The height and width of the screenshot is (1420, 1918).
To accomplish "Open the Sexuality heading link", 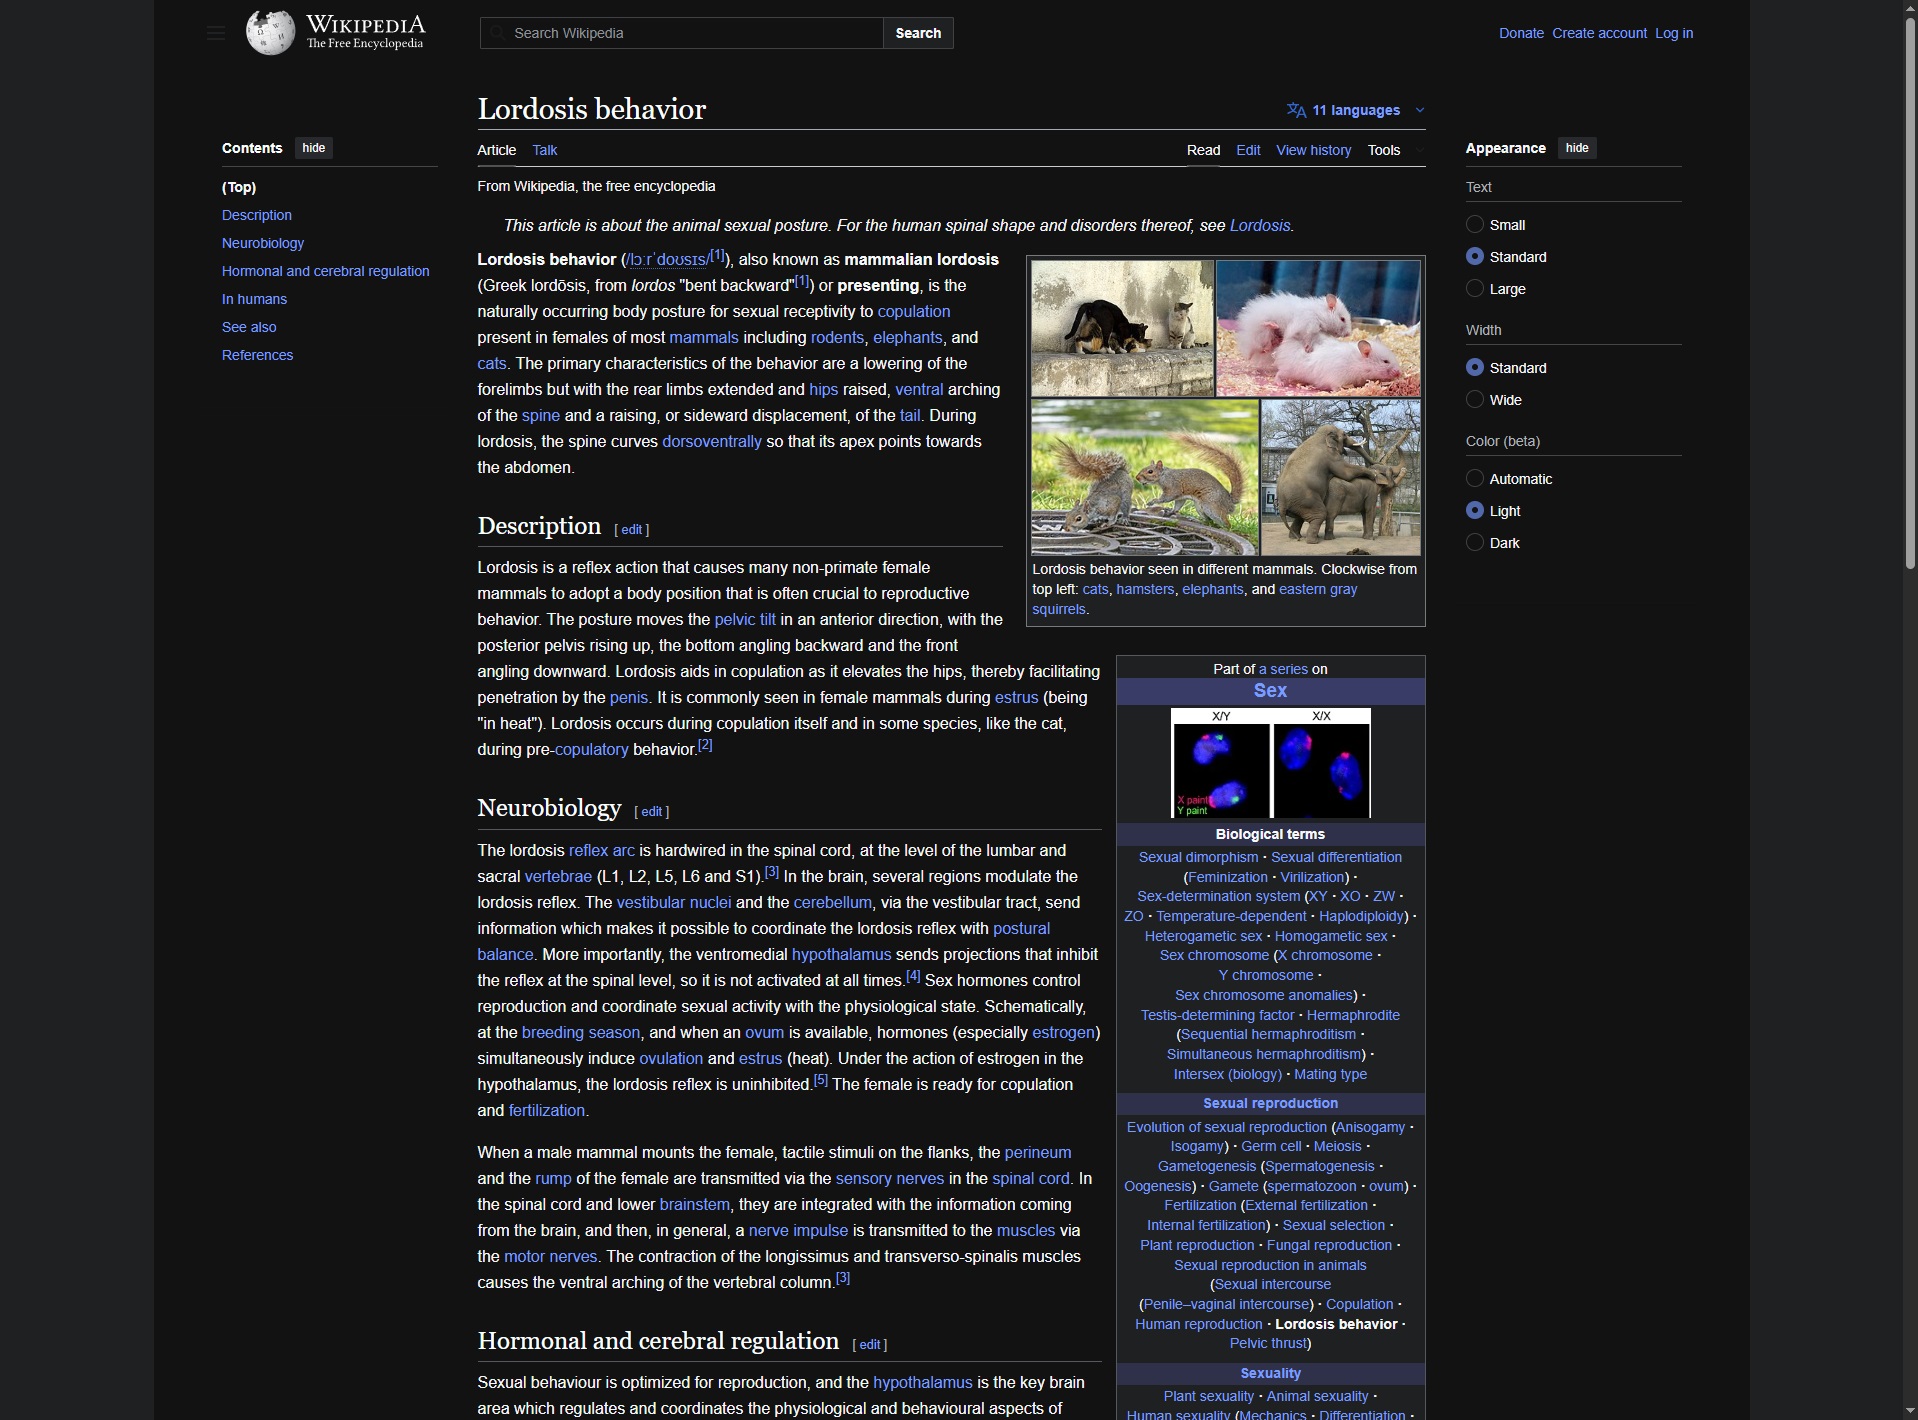I will (1270, 1373).
